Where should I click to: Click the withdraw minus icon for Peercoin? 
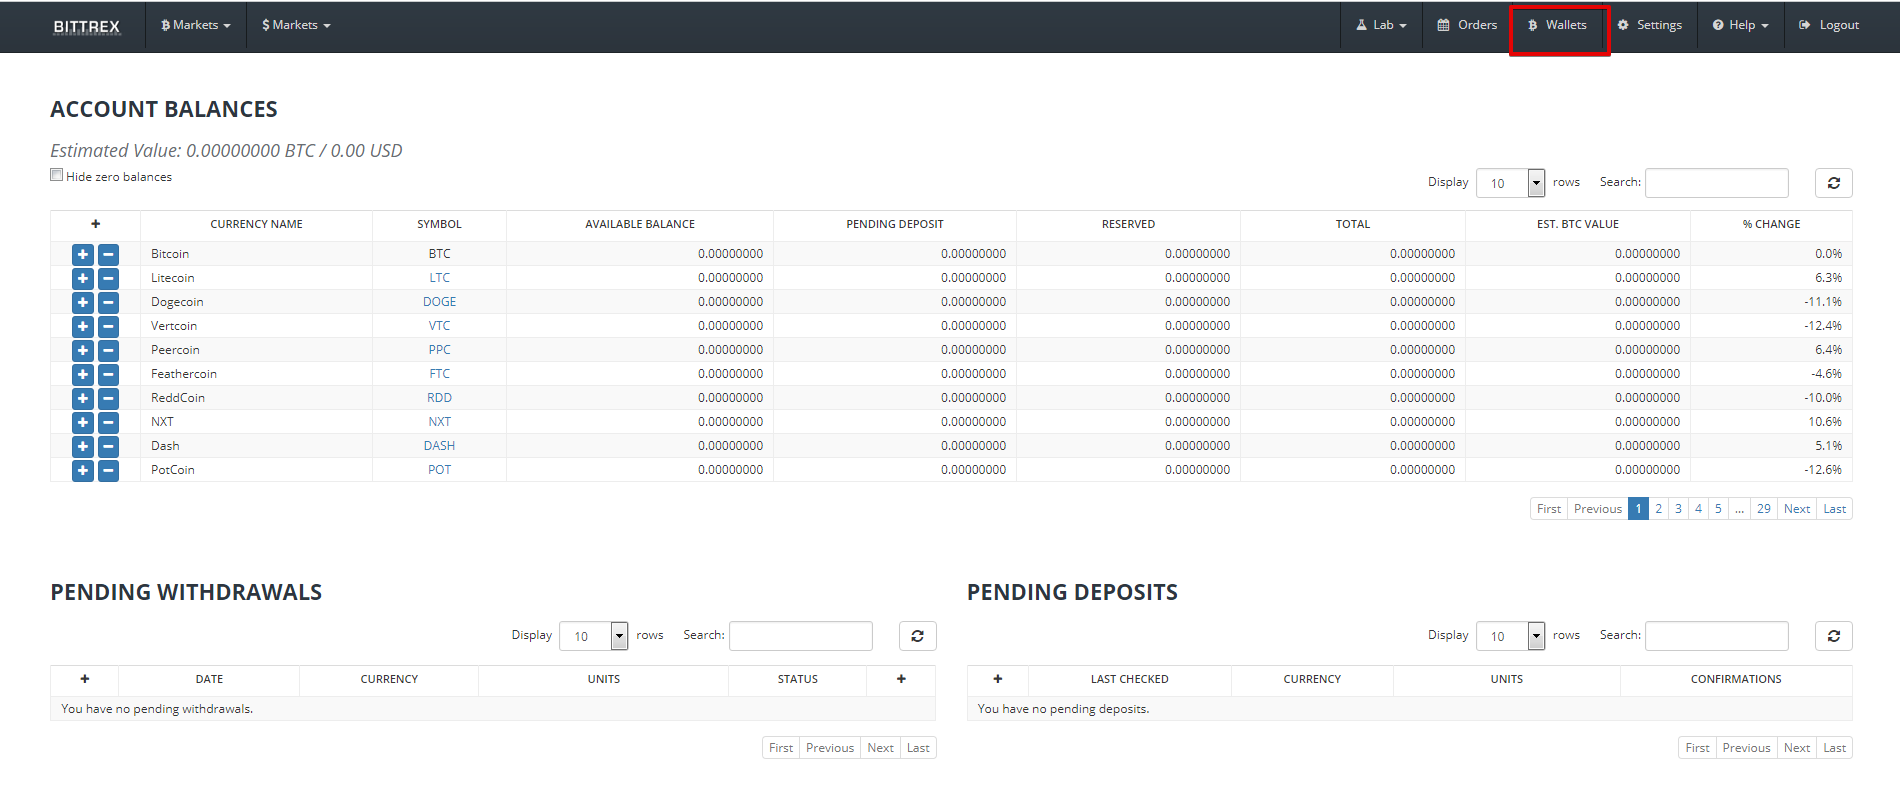pyautogui.click(x=108, y=351)
